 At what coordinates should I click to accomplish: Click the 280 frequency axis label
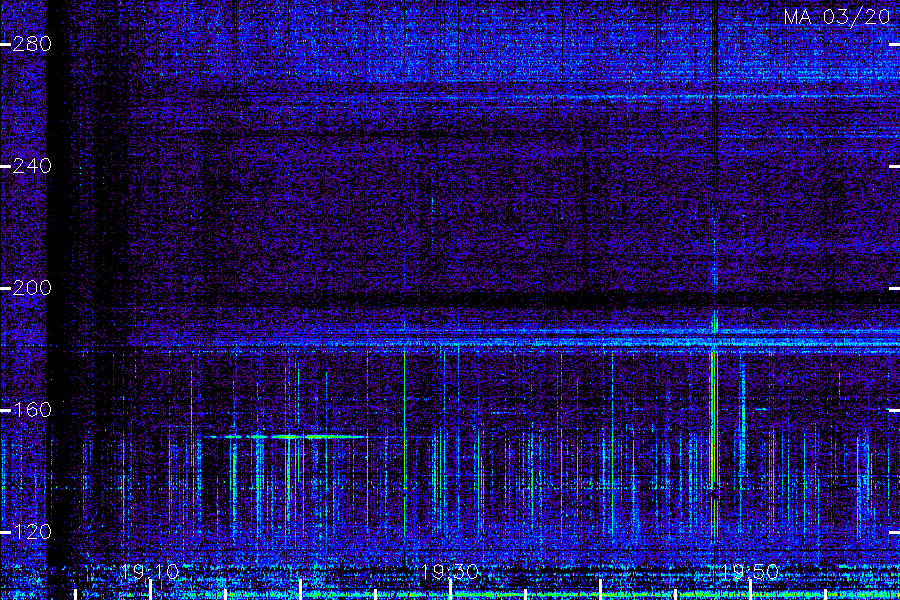pos(32,44)
